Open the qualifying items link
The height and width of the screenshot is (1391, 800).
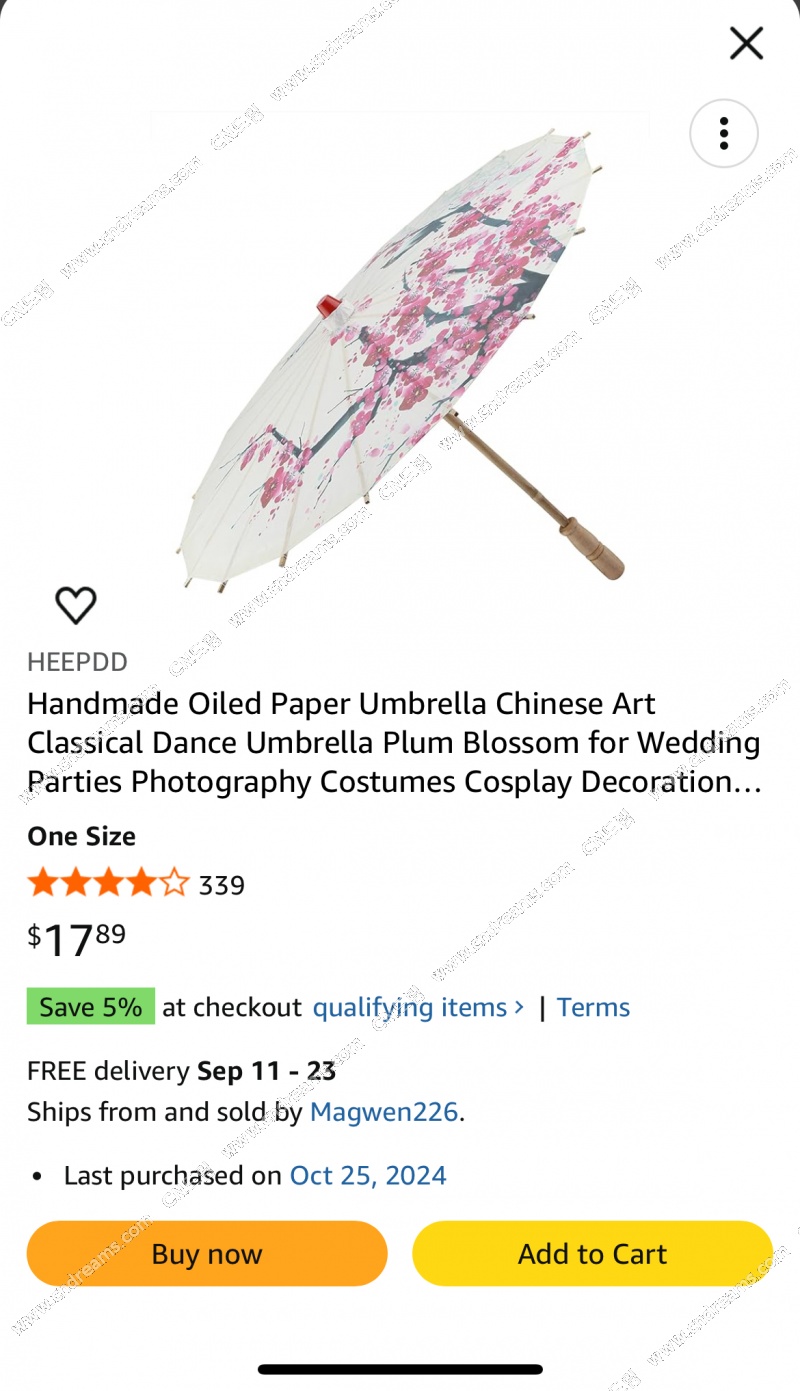[x=410, y=1007]
